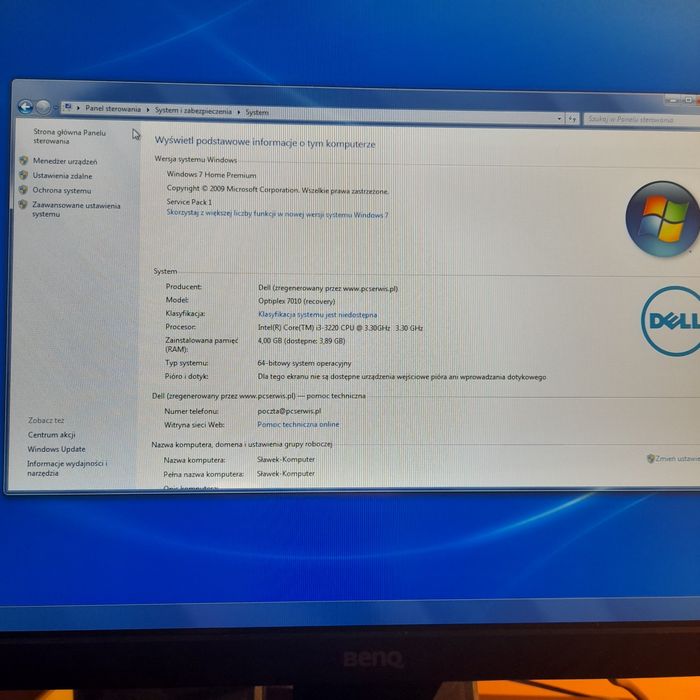Expand arrow before Panel sterowania breadcrumb

[x=78, y=108]
